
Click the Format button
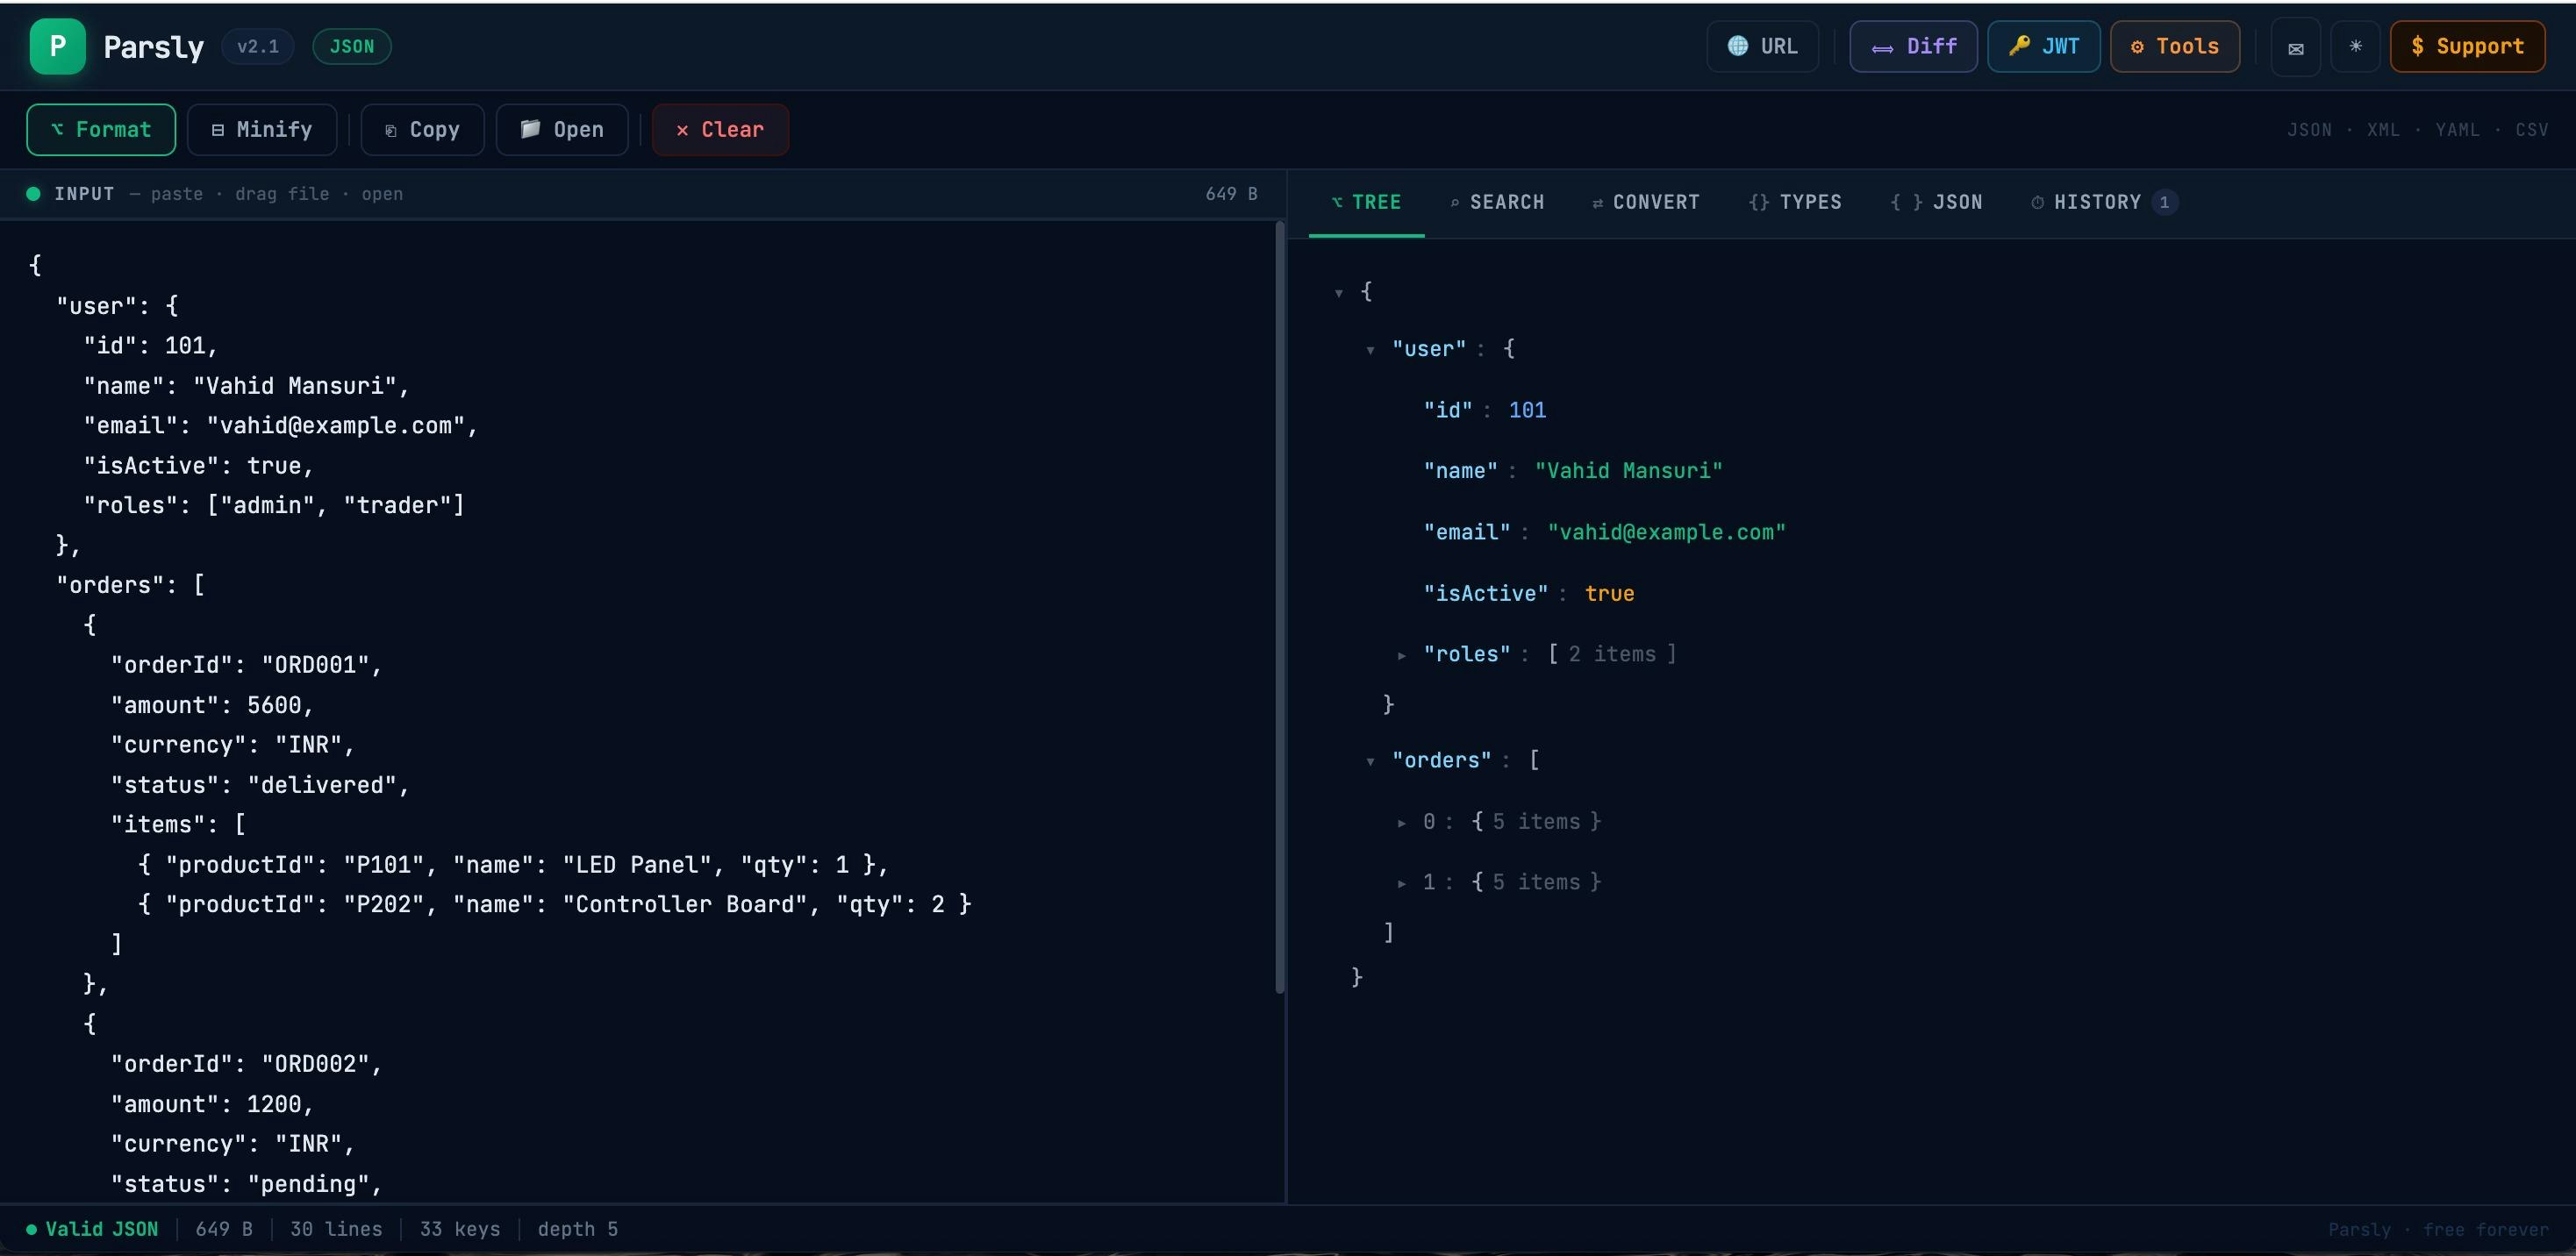click(x=101, y=130)
